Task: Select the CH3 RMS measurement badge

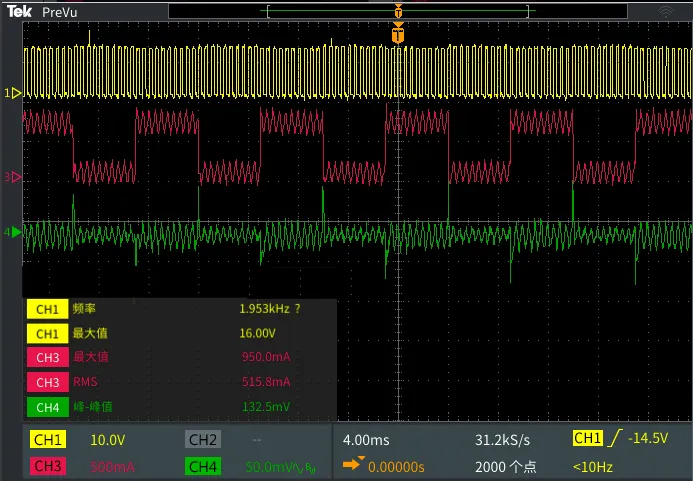Action: tap(47, 382)
